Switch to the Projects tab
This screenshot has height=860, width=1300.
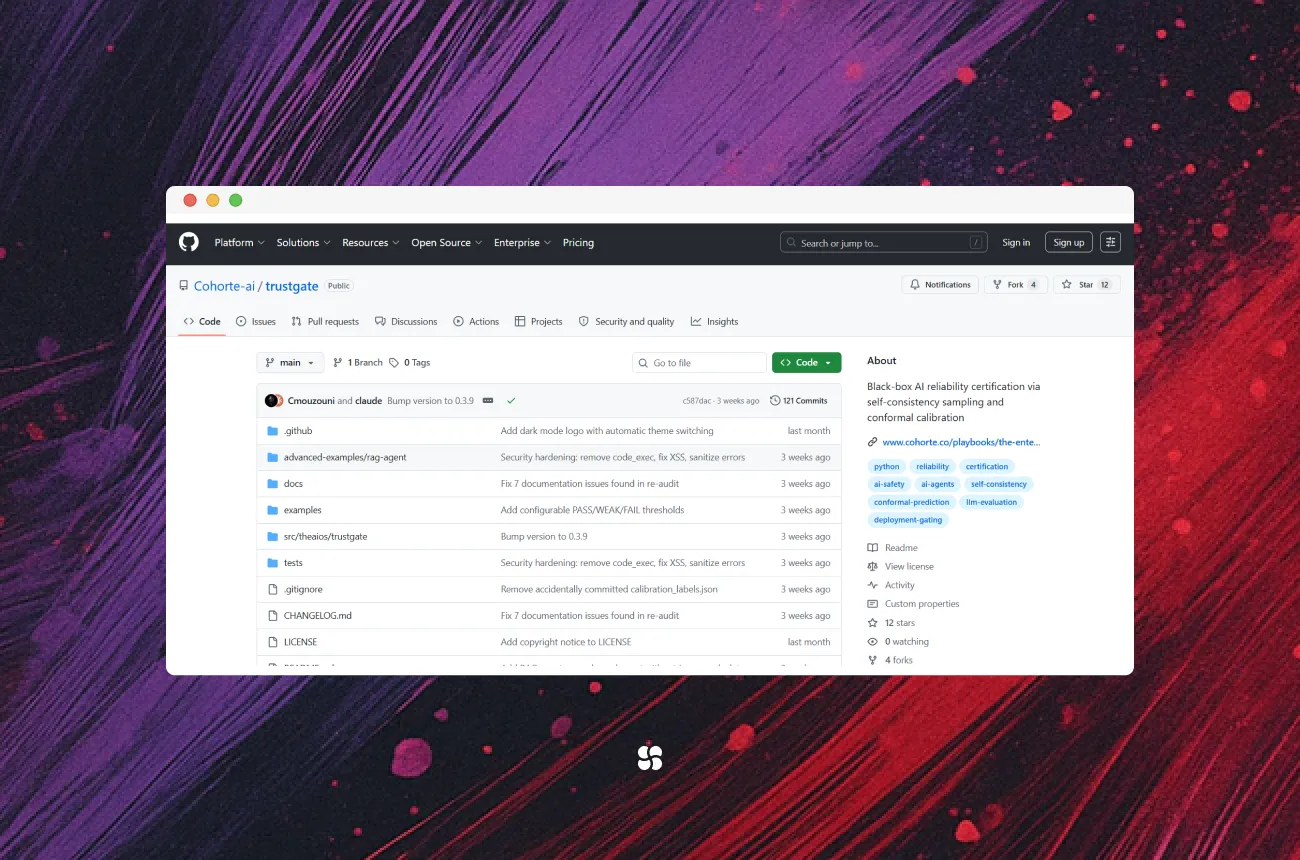(x=539, y=322)
